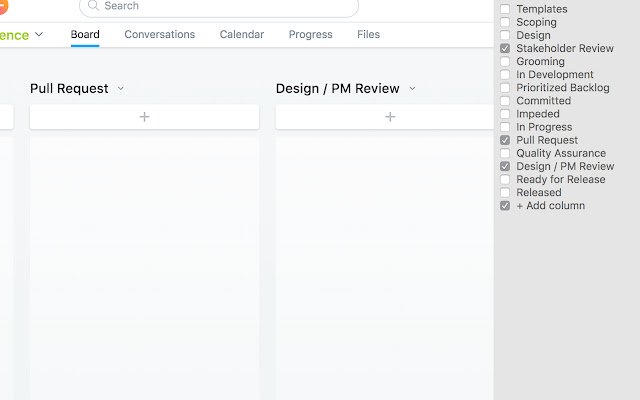Open the Calendar tab
This screenshot has height=400, width=640.
coord(242,34)
